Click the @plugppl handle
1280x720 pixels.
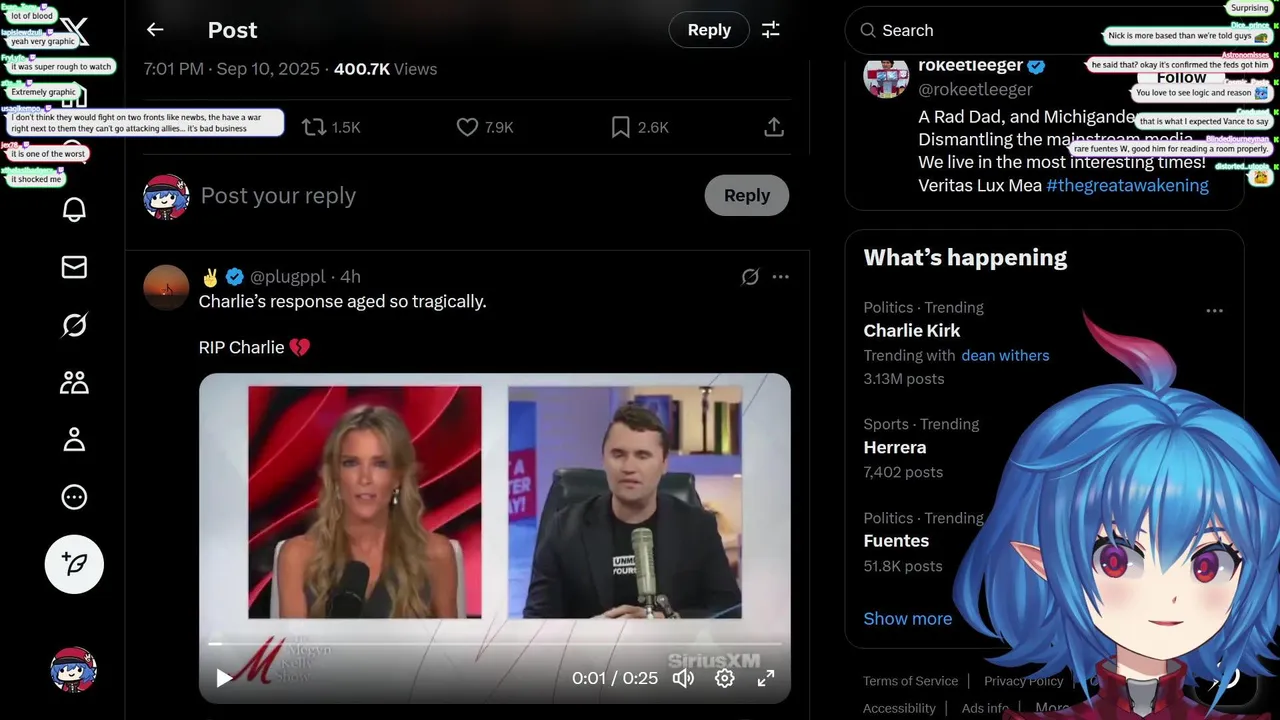pos(290,277)
